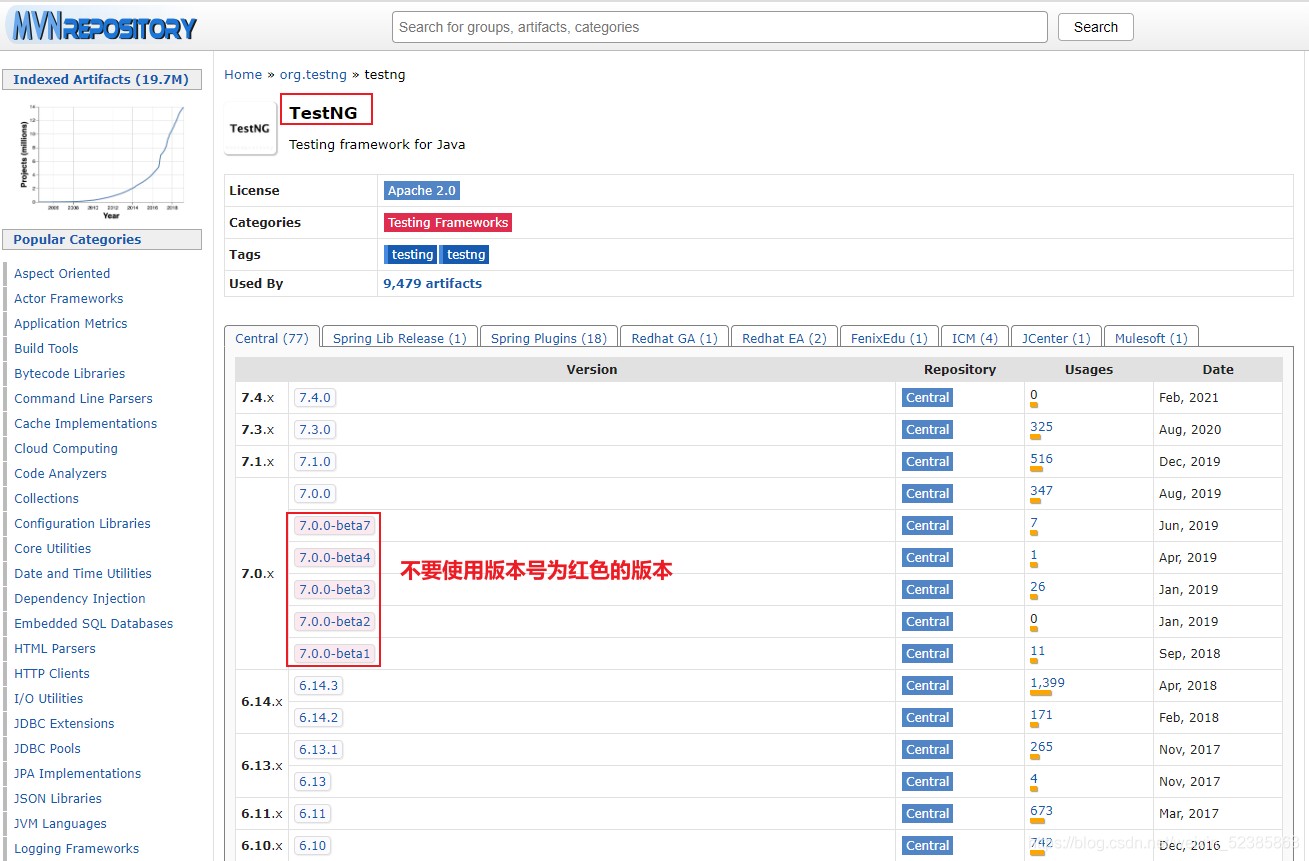Switch to ICM (4) tab
1309x861 pixels.
(x=975, y=338)
